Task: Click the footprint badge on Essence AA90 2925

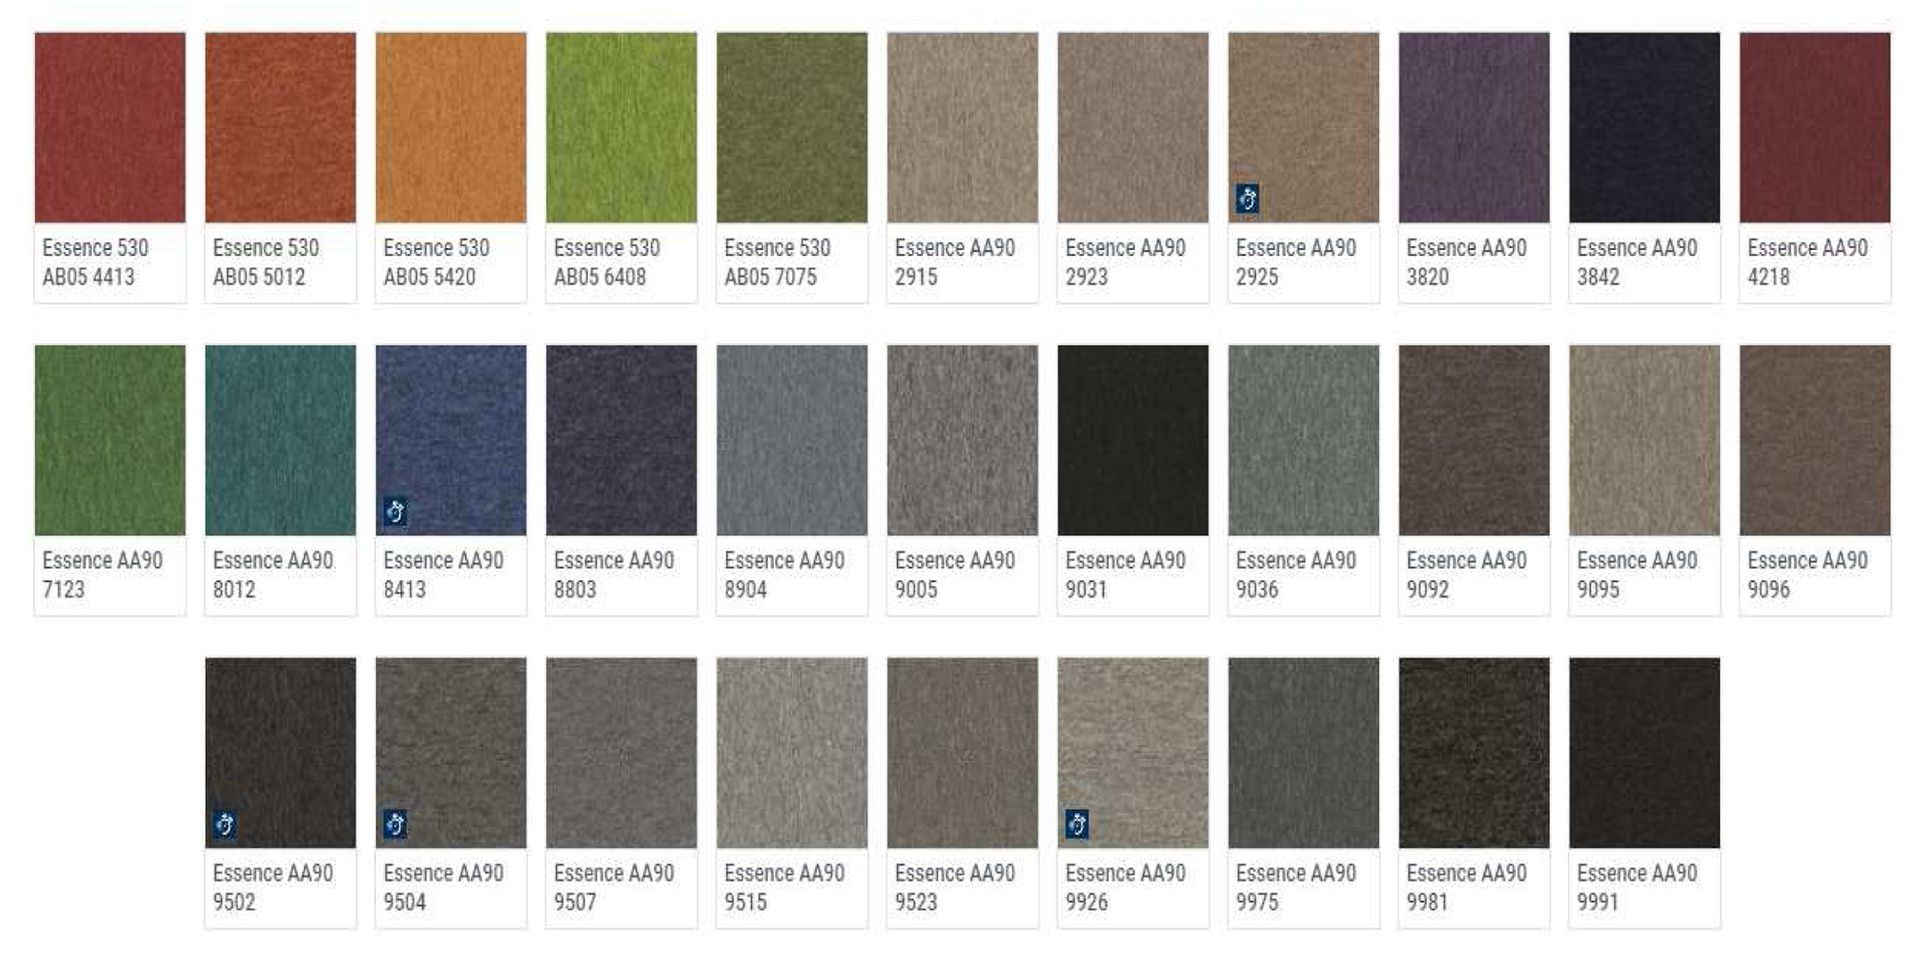Action: click(x=1249, y=200)
